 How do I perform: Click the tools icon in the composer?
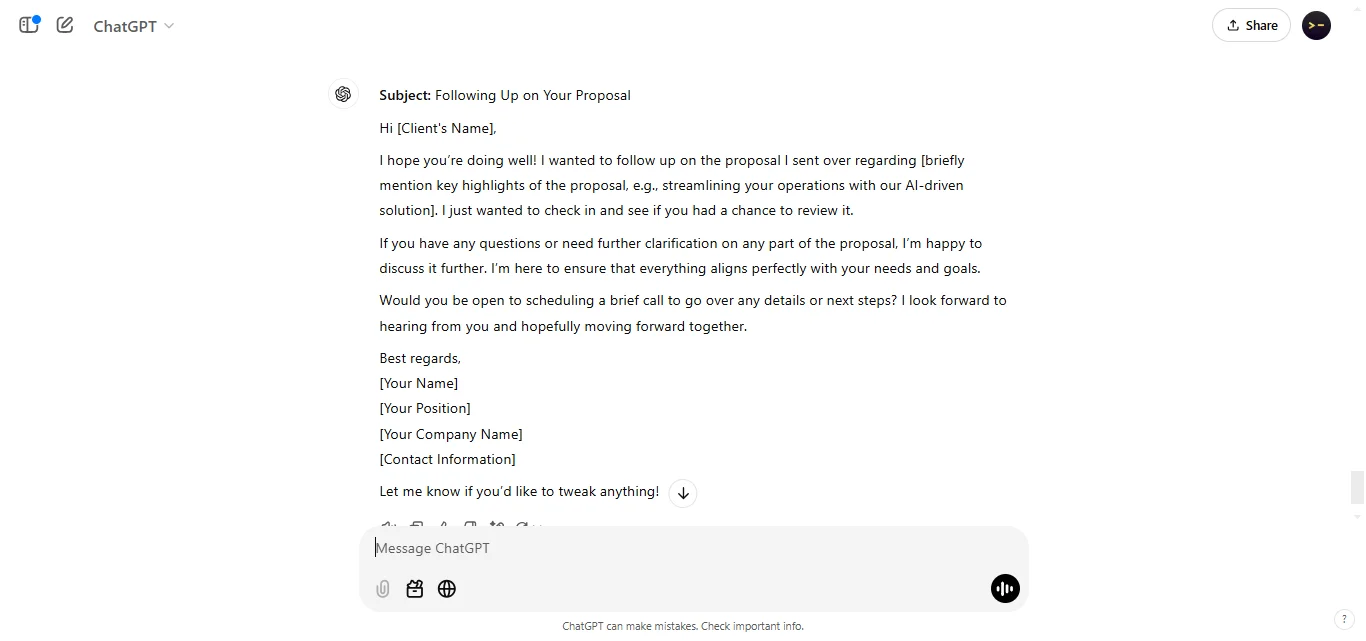tap(415, 589)
